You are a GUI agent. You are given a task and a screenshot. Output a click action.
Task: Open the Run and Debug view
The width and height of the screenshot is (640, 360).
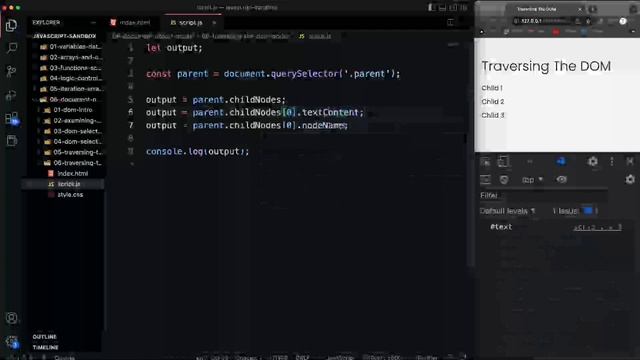click(11, 95)
